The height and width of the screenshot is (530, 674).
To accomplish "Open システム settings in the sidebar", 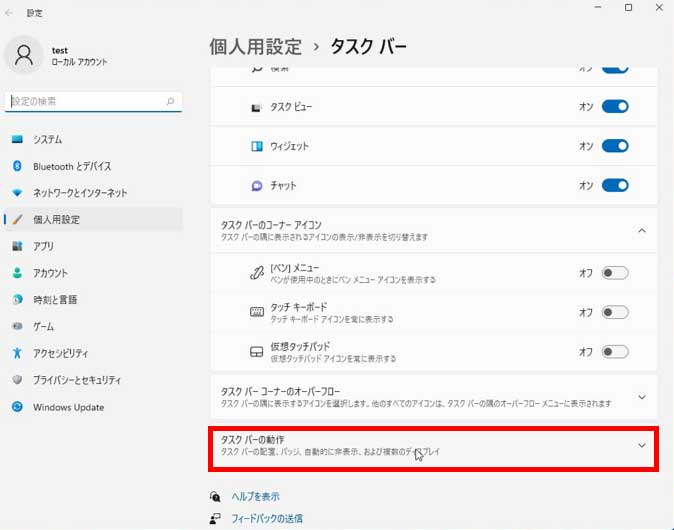I will (x=47, y=139).
